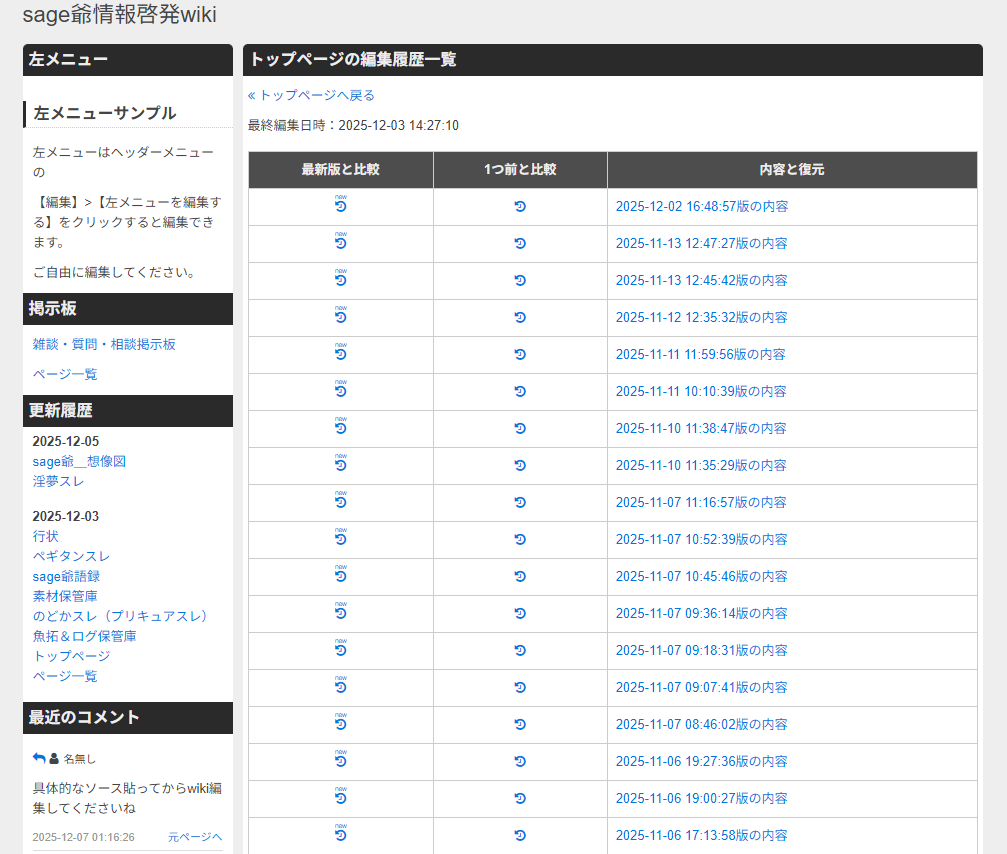Viewport: 1007px width, 854px height.
Task: Click latest-compare icon for 2025-11-12 12:35:32 row
Action: (x=340, y=317)
